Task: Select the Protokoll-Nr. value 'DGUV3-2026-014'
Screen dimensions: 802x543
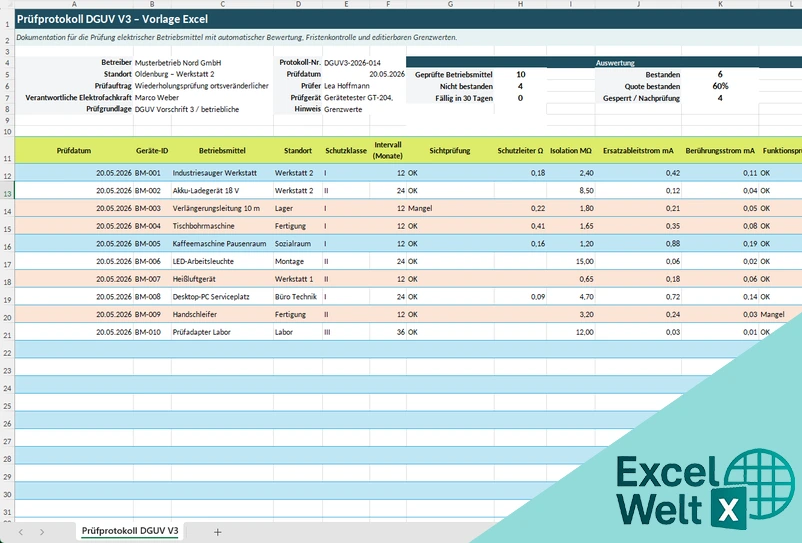Action: (352, 62)
